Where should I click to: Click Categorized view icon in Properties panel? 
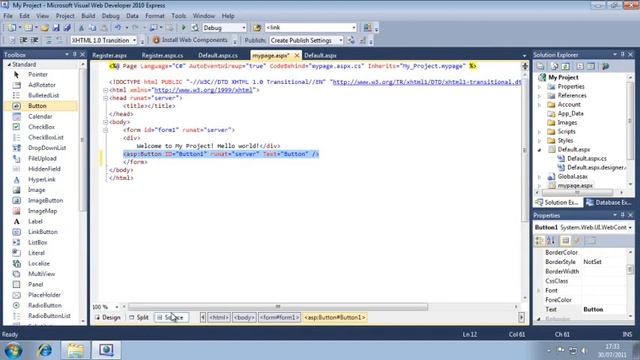[x=540, y=240]
